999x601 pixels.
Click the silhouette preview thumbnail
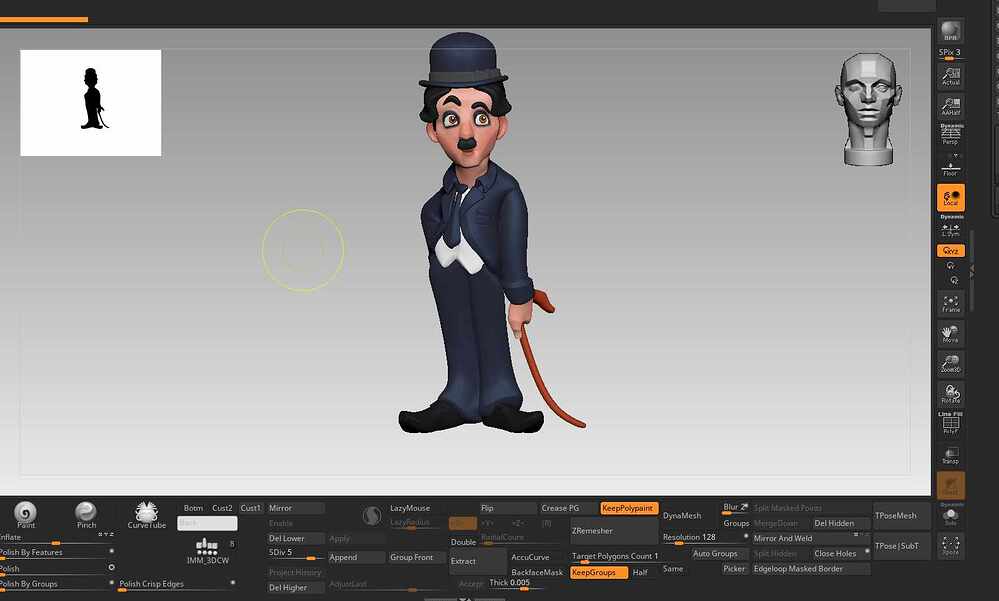click(x=90, y=103)
